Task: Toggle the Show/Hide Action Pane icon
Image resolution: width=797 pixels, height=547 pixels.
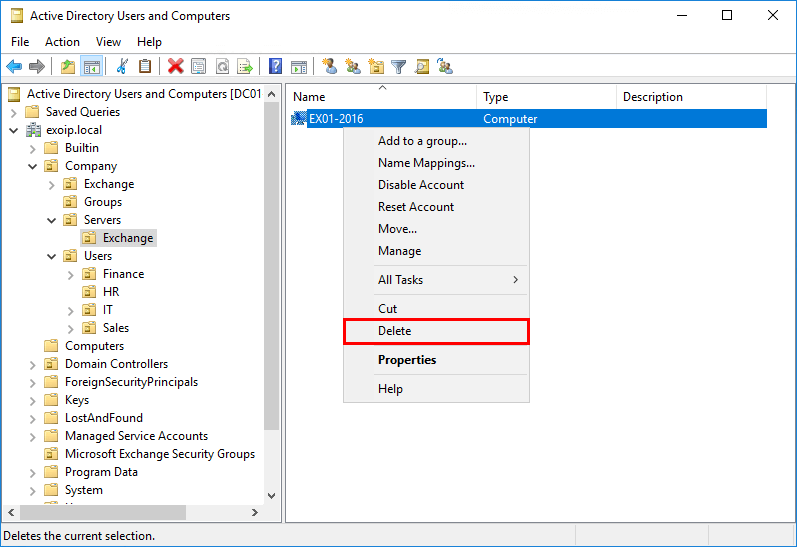Action: 299,66
